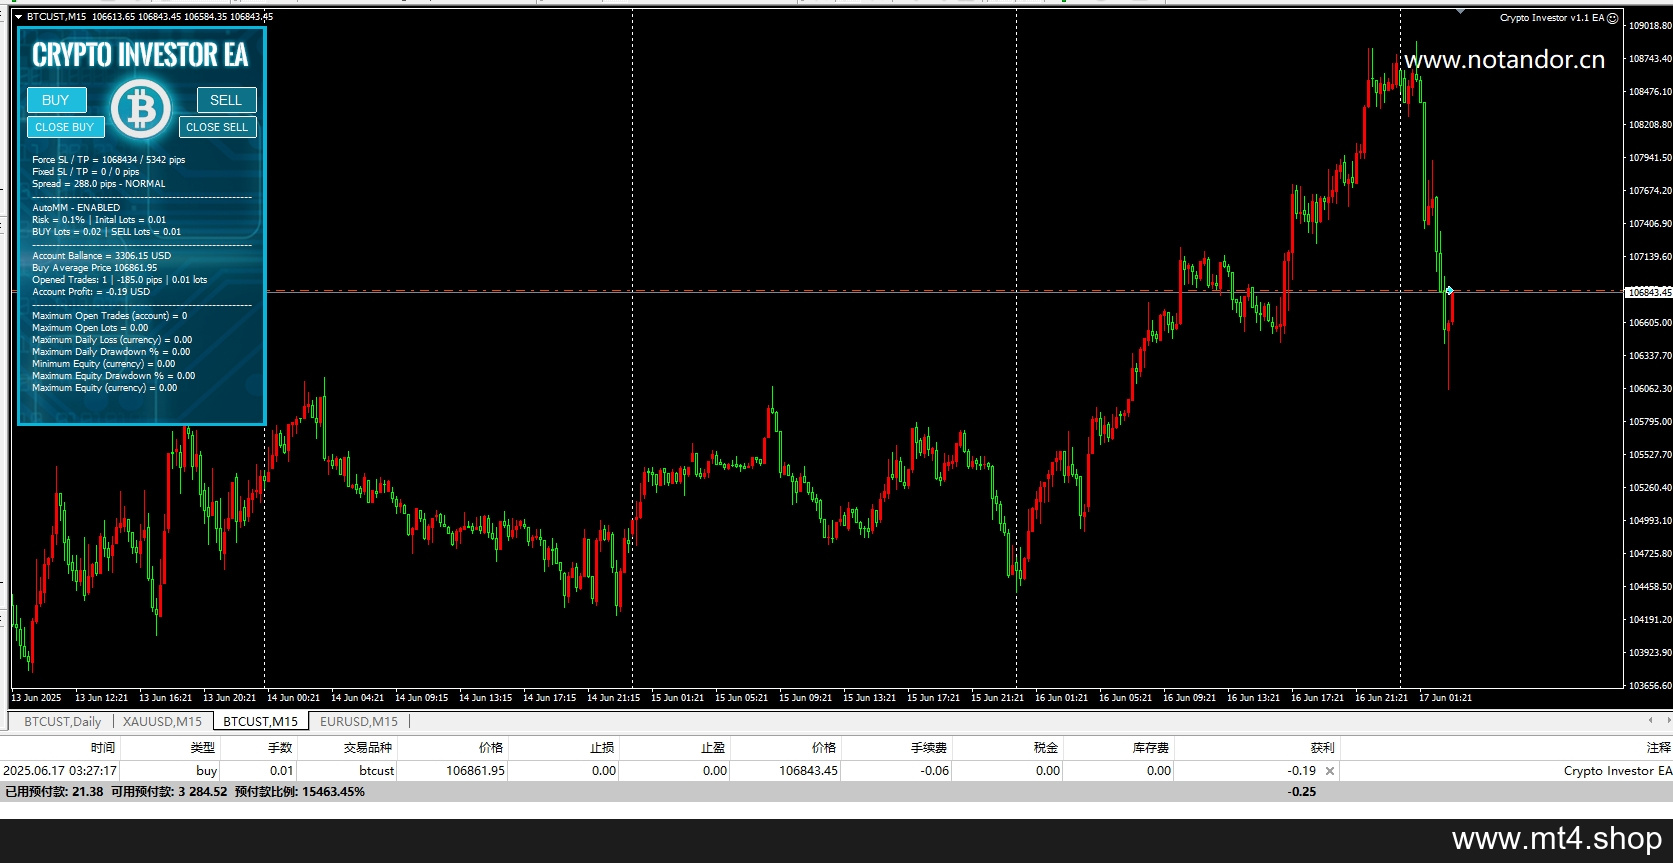Click the tab bar right scroll arrow
Screen dimensions: 1673x863
tap(1667, 720)
